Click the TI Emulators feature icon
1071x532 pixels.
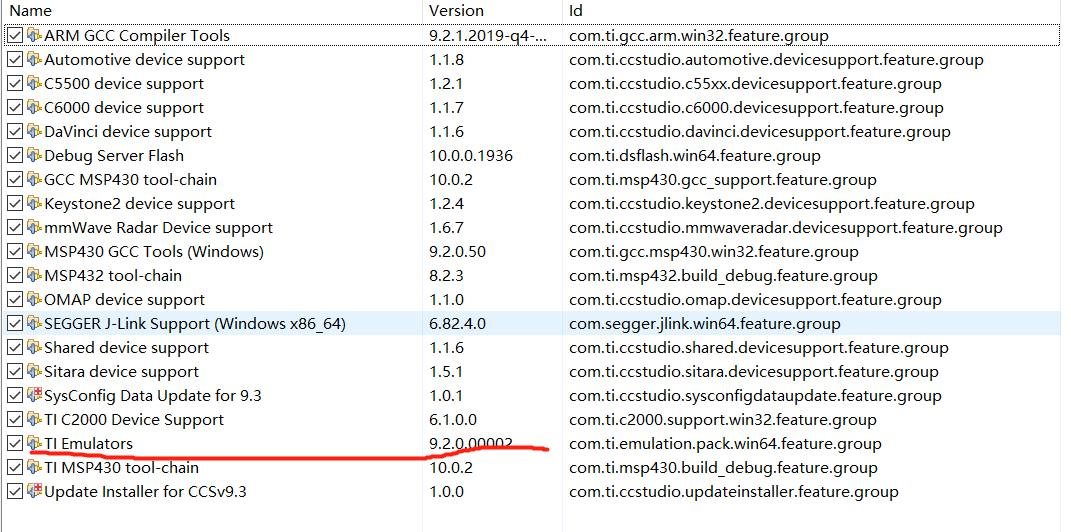click(x=34, y=443)
